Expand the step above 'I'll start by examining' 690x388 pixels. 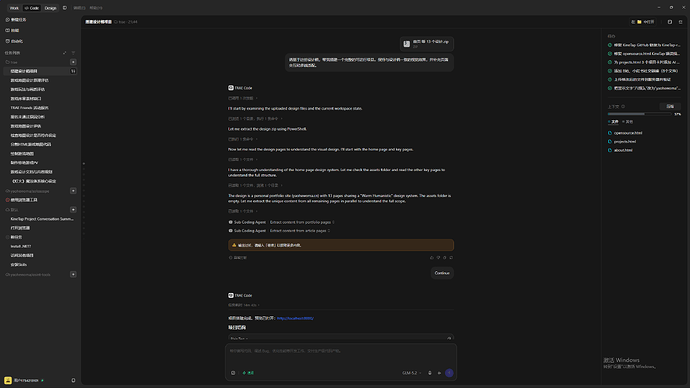tap(242, 98)
